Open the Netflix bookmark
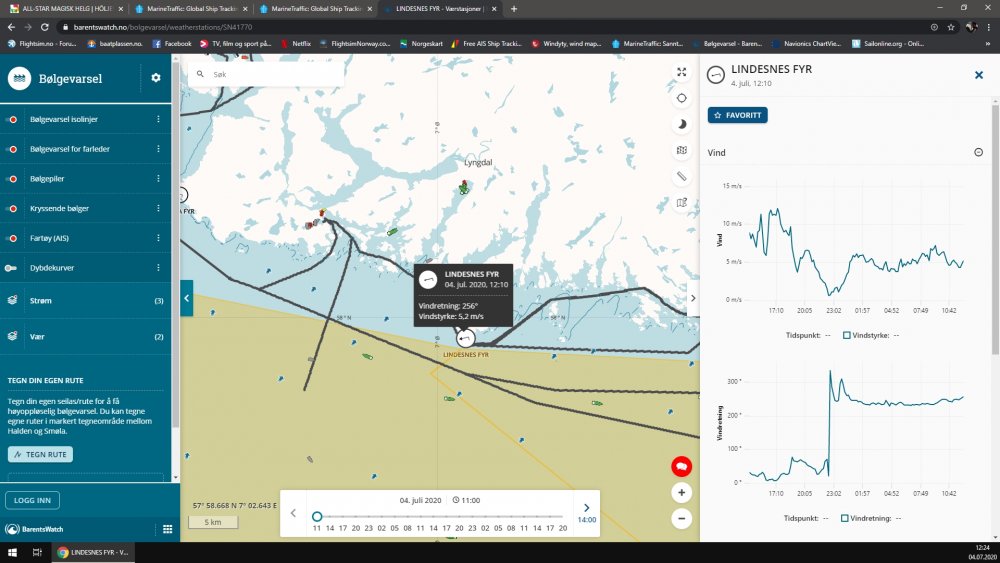 296,44
